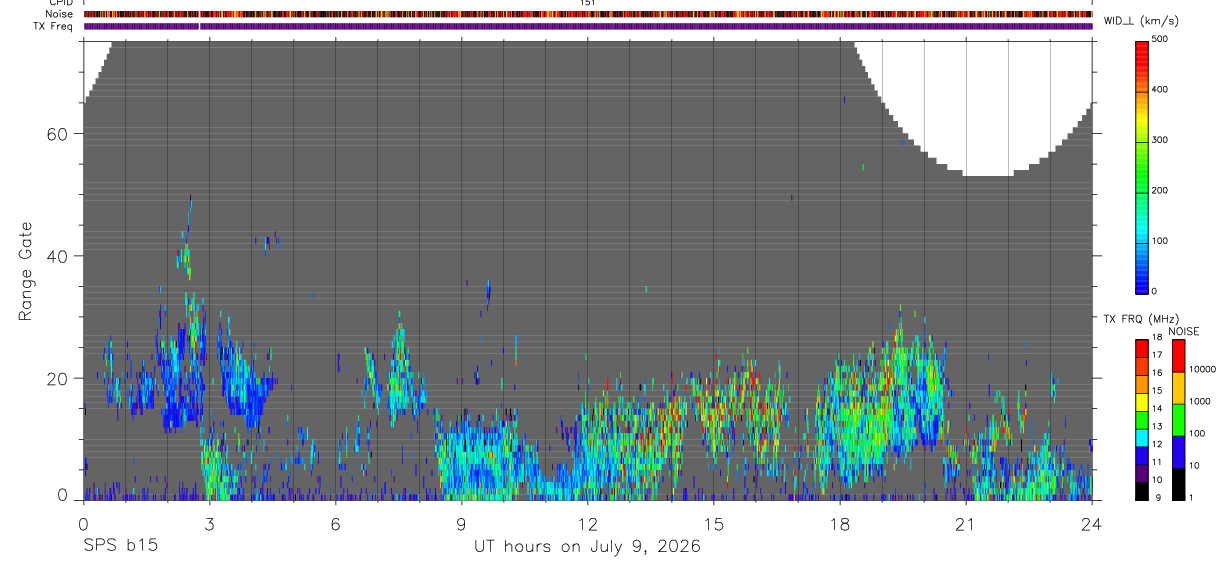Click the green segment of NOISE colorbar
Screen dimensions: 1228x567
(x=1178, y=420)
